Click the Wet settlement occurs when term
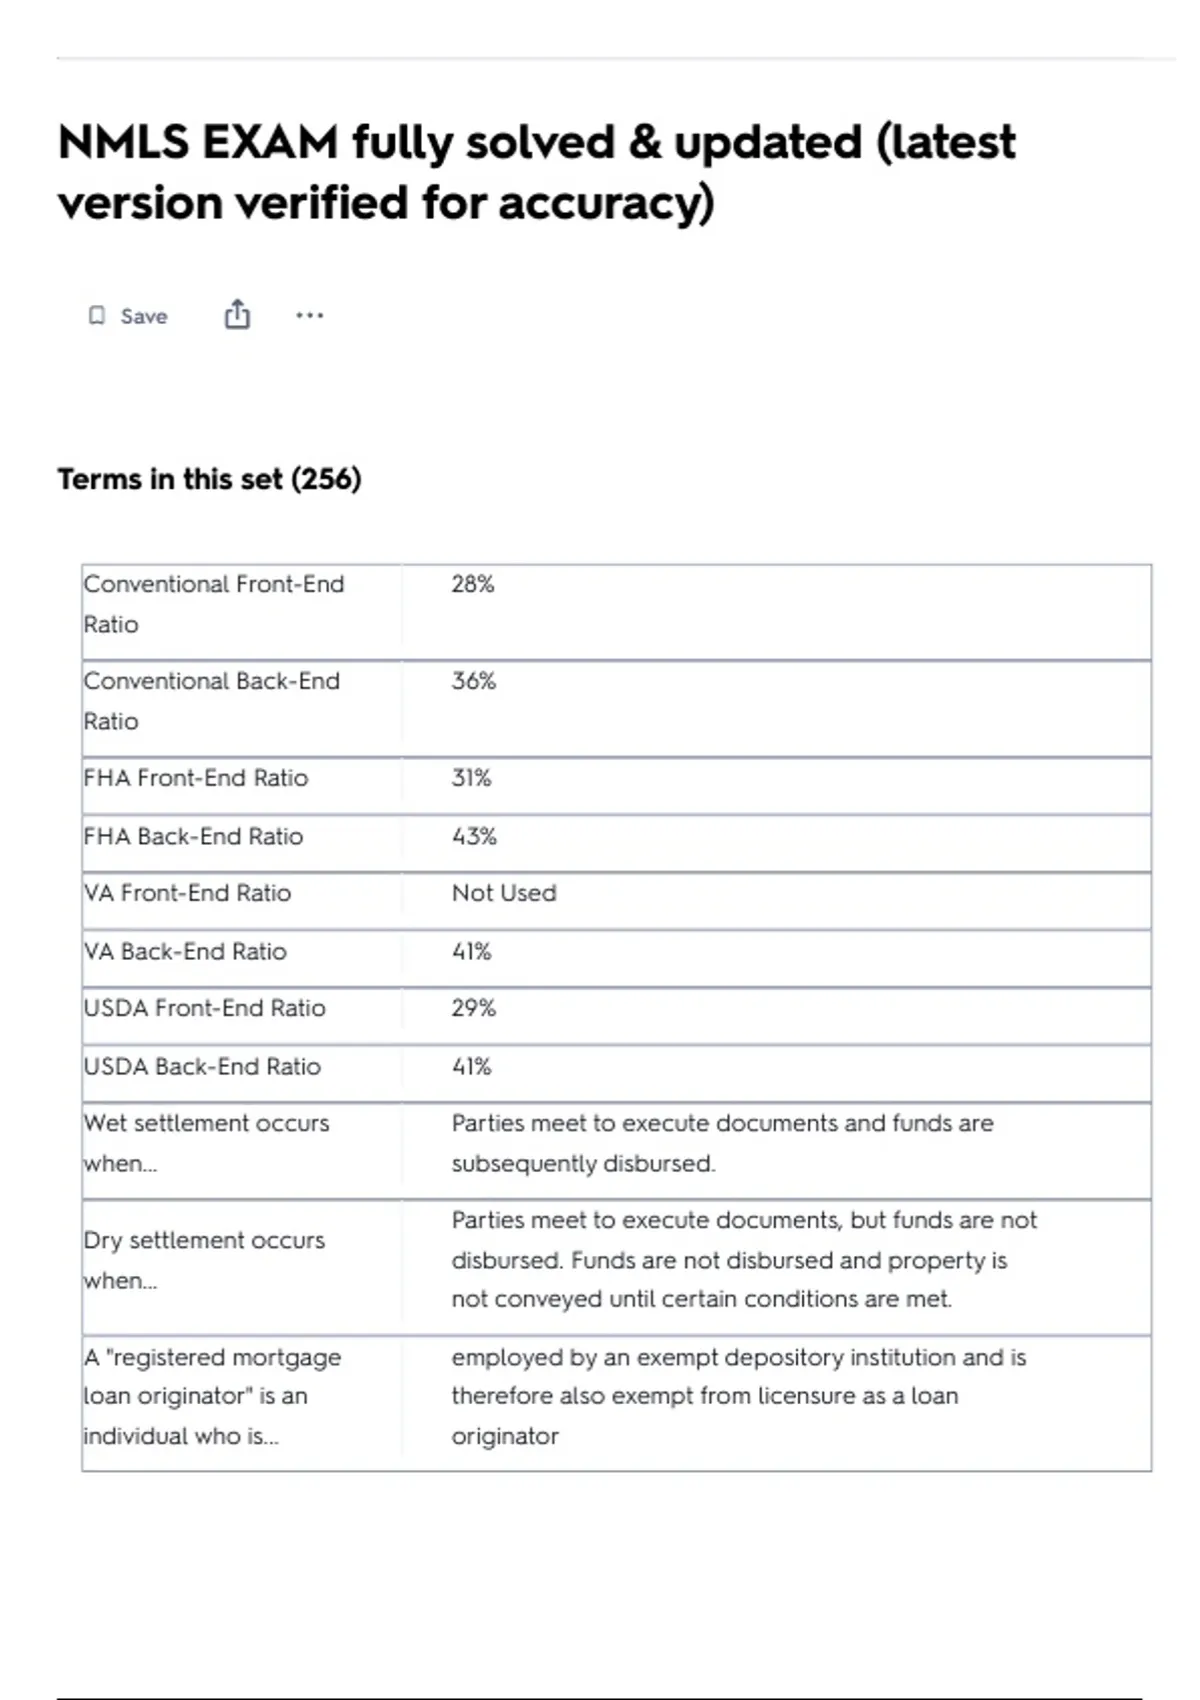 (207, 1143)
